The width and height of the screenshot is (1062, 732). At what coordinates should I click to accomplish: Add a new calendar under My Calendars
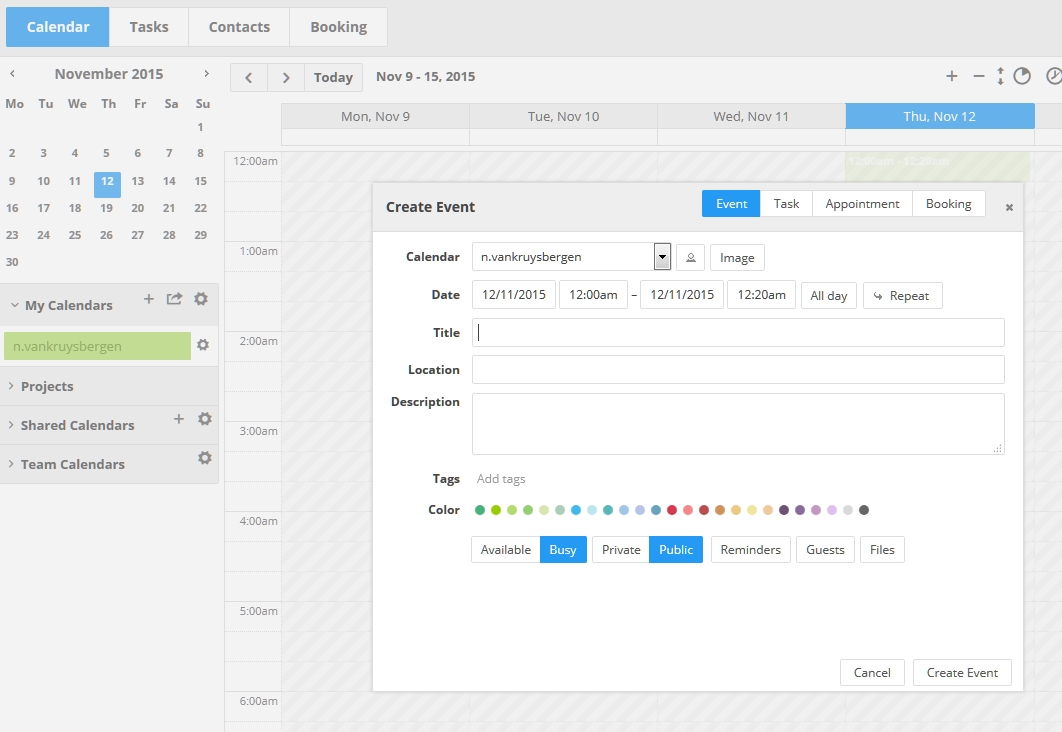coord(149,298)
